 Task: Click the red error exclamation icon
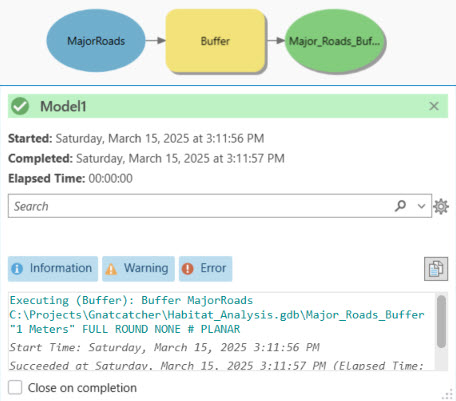(x=188, y=269)
